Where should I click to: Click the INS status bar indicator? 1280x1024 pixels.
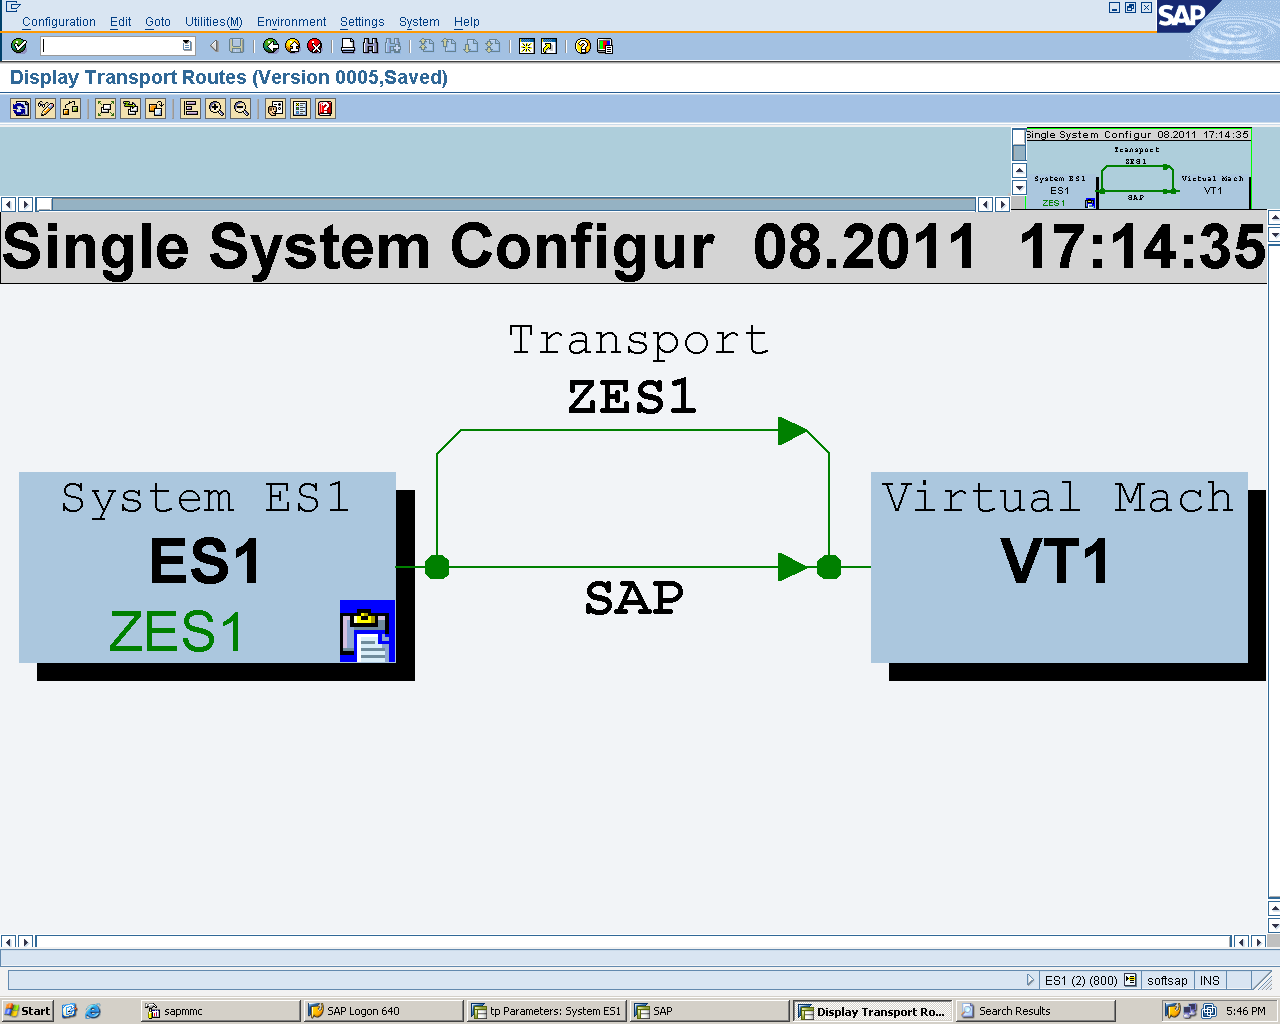click(1210, 981)
